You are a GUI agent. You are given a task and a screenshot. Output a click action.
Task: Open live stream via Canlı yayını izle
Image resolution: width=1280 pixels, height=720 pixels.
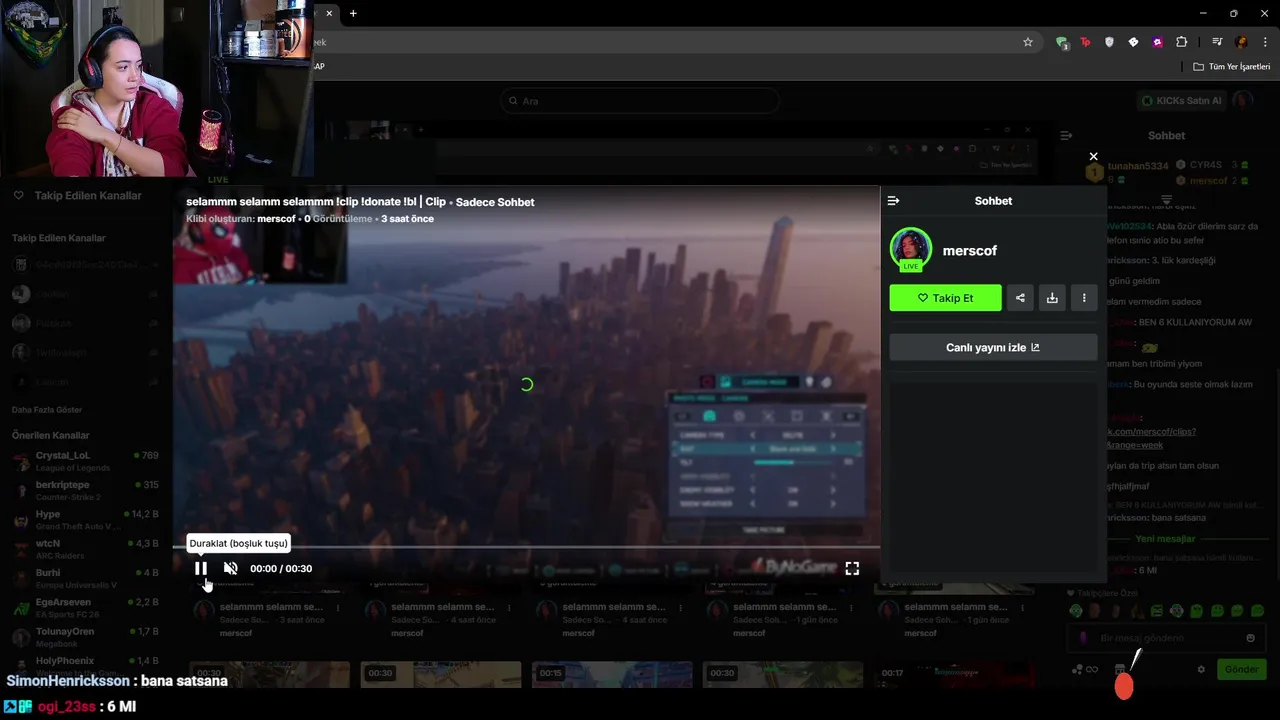[x=993, y=347]
